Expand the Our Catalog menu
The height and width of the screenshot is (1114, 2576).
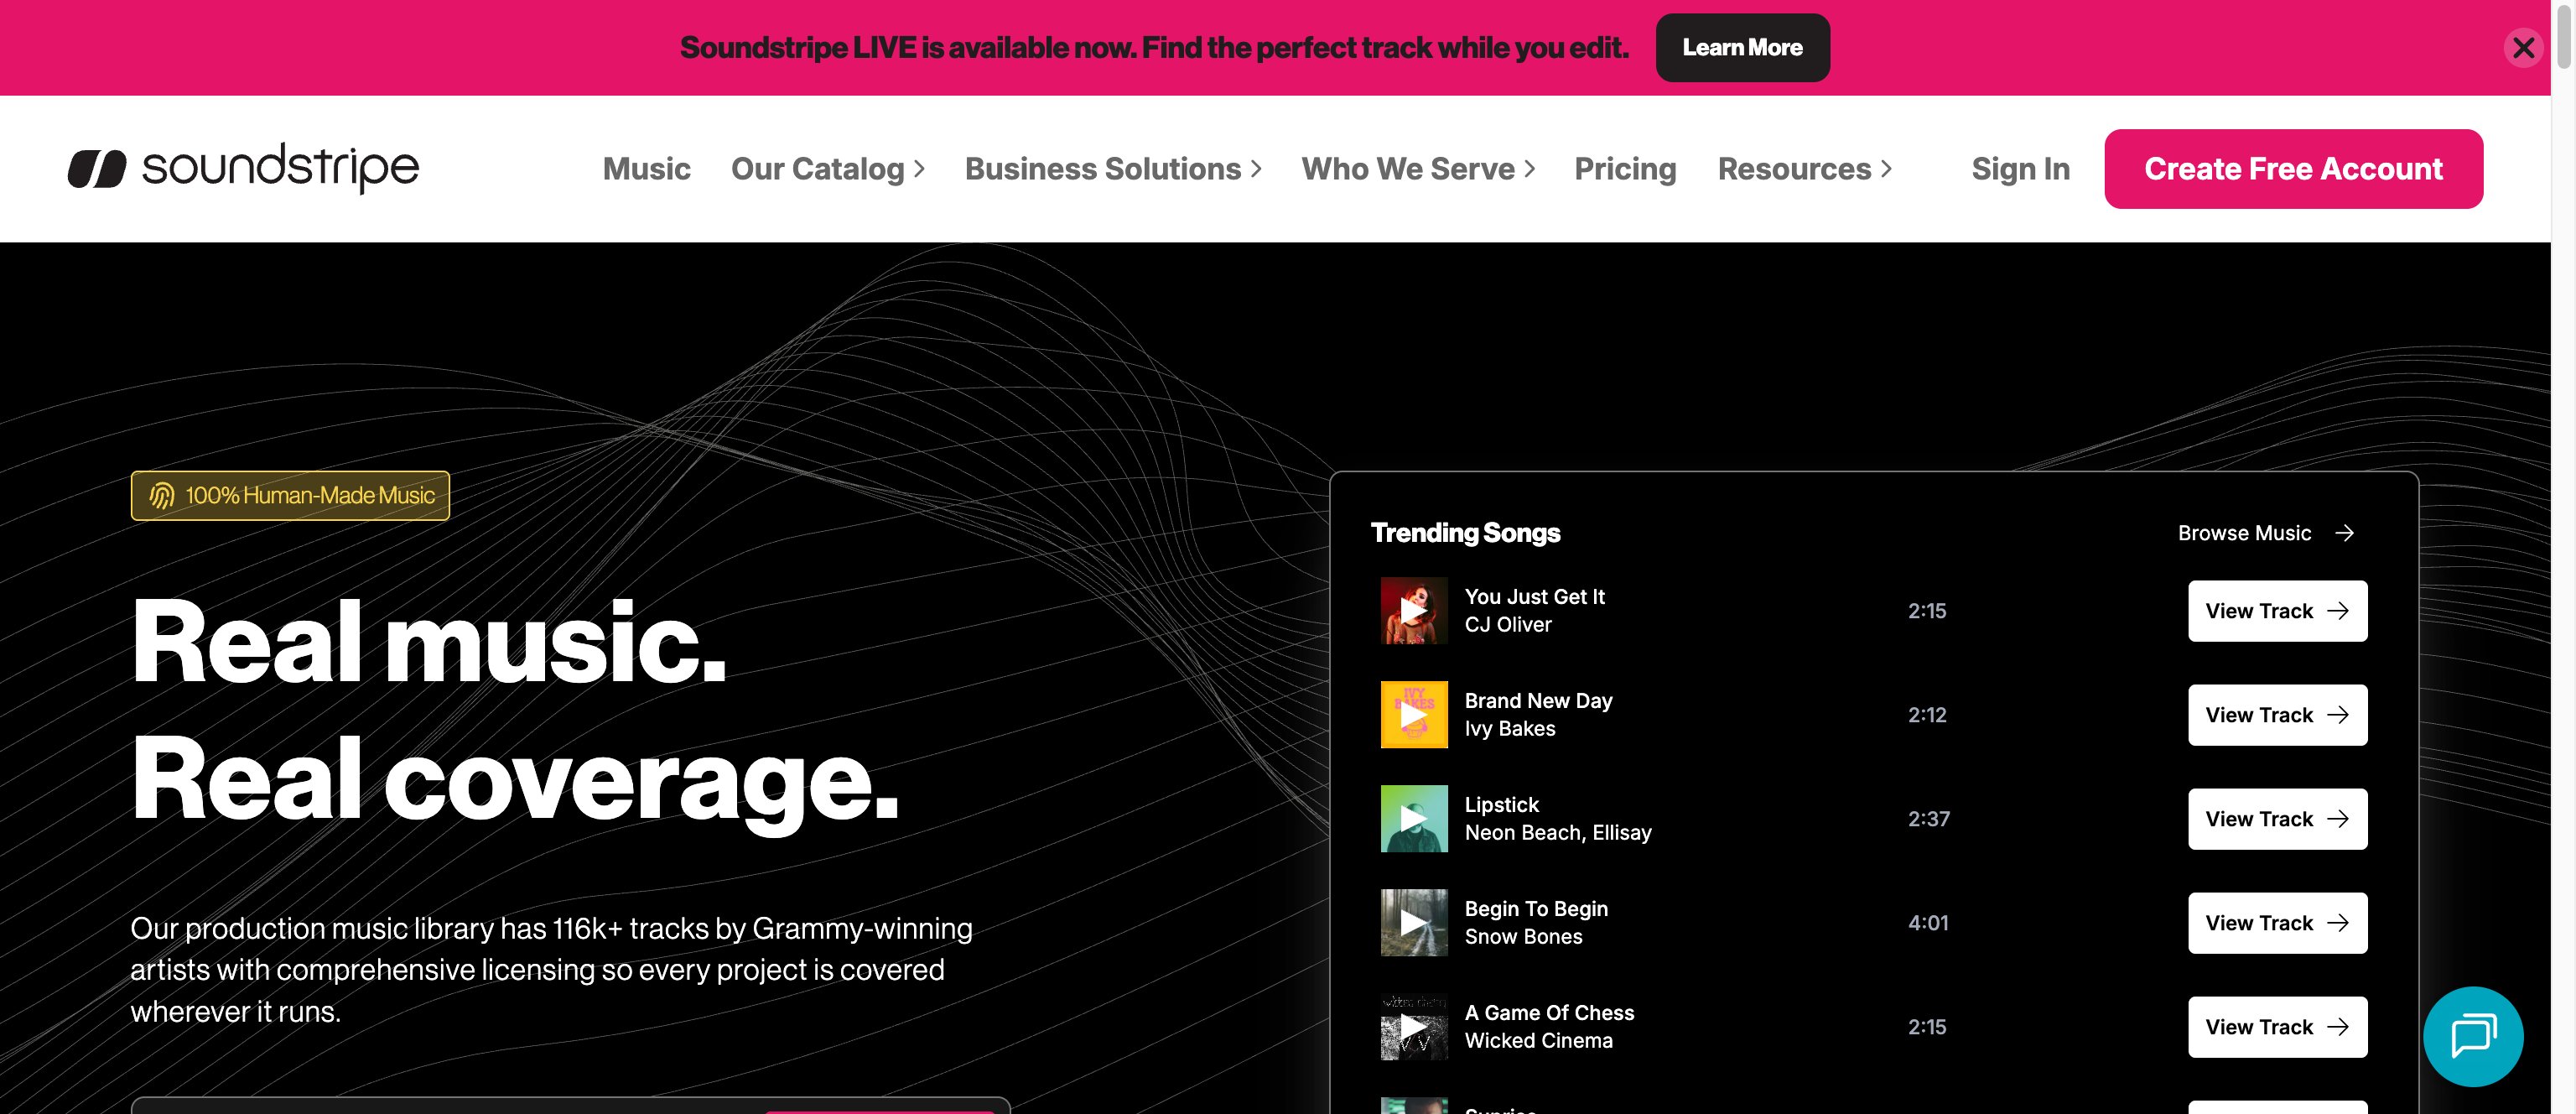click(x=828, y=169)
